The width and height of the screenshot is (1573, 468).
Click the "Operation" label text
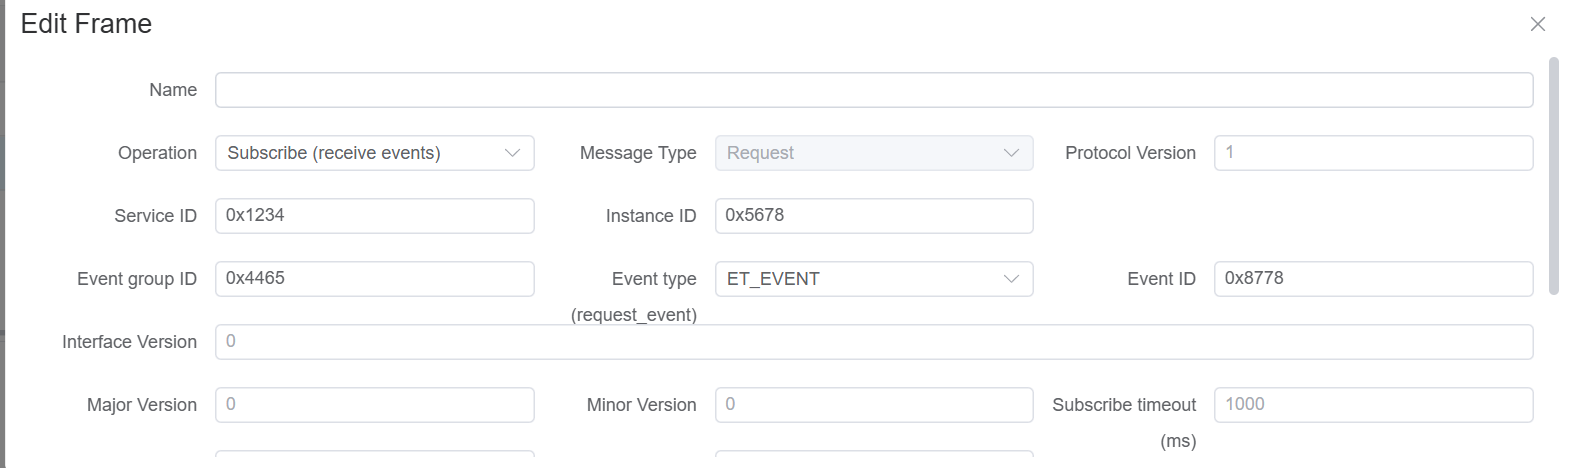point(157,153)
